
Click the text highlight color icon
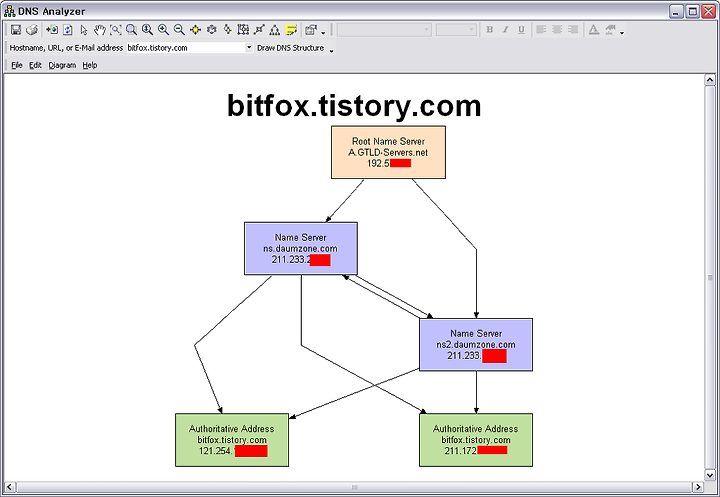click(610, 30)
